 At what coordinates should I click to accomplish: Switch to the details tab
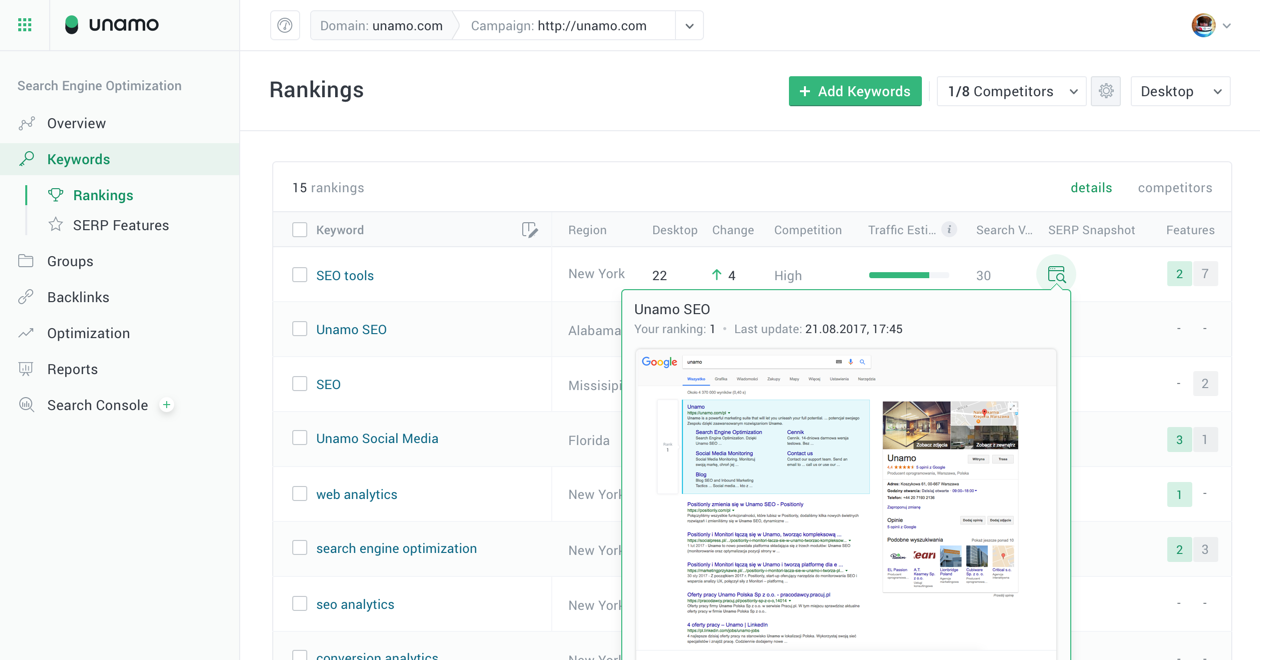pos(1091,188)
